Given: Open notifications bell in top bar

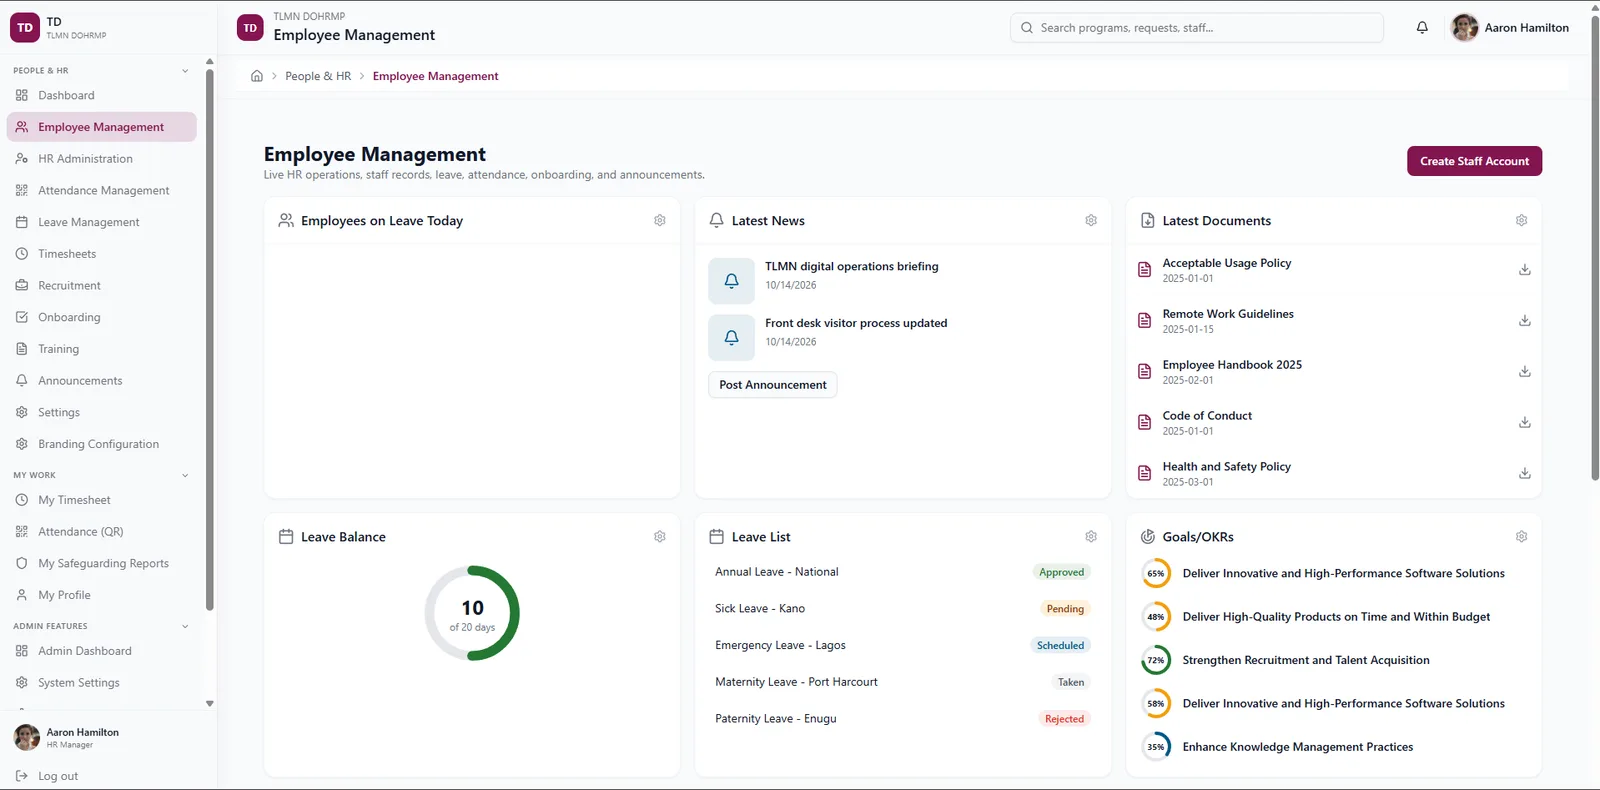Looking at the screenshot, I should point(1422,28).
